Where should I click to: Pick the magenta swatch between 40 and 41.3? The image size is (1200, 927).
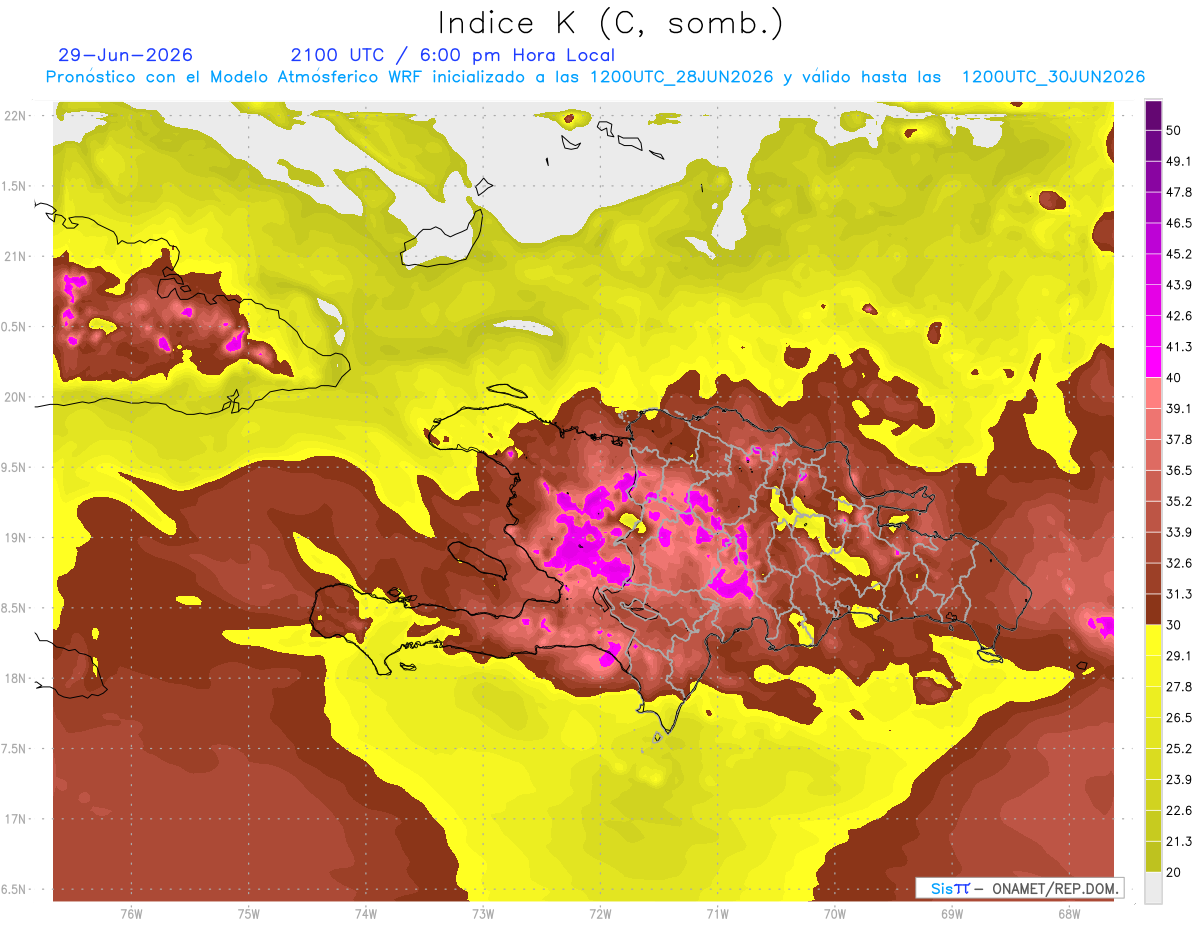[1153, 362]
